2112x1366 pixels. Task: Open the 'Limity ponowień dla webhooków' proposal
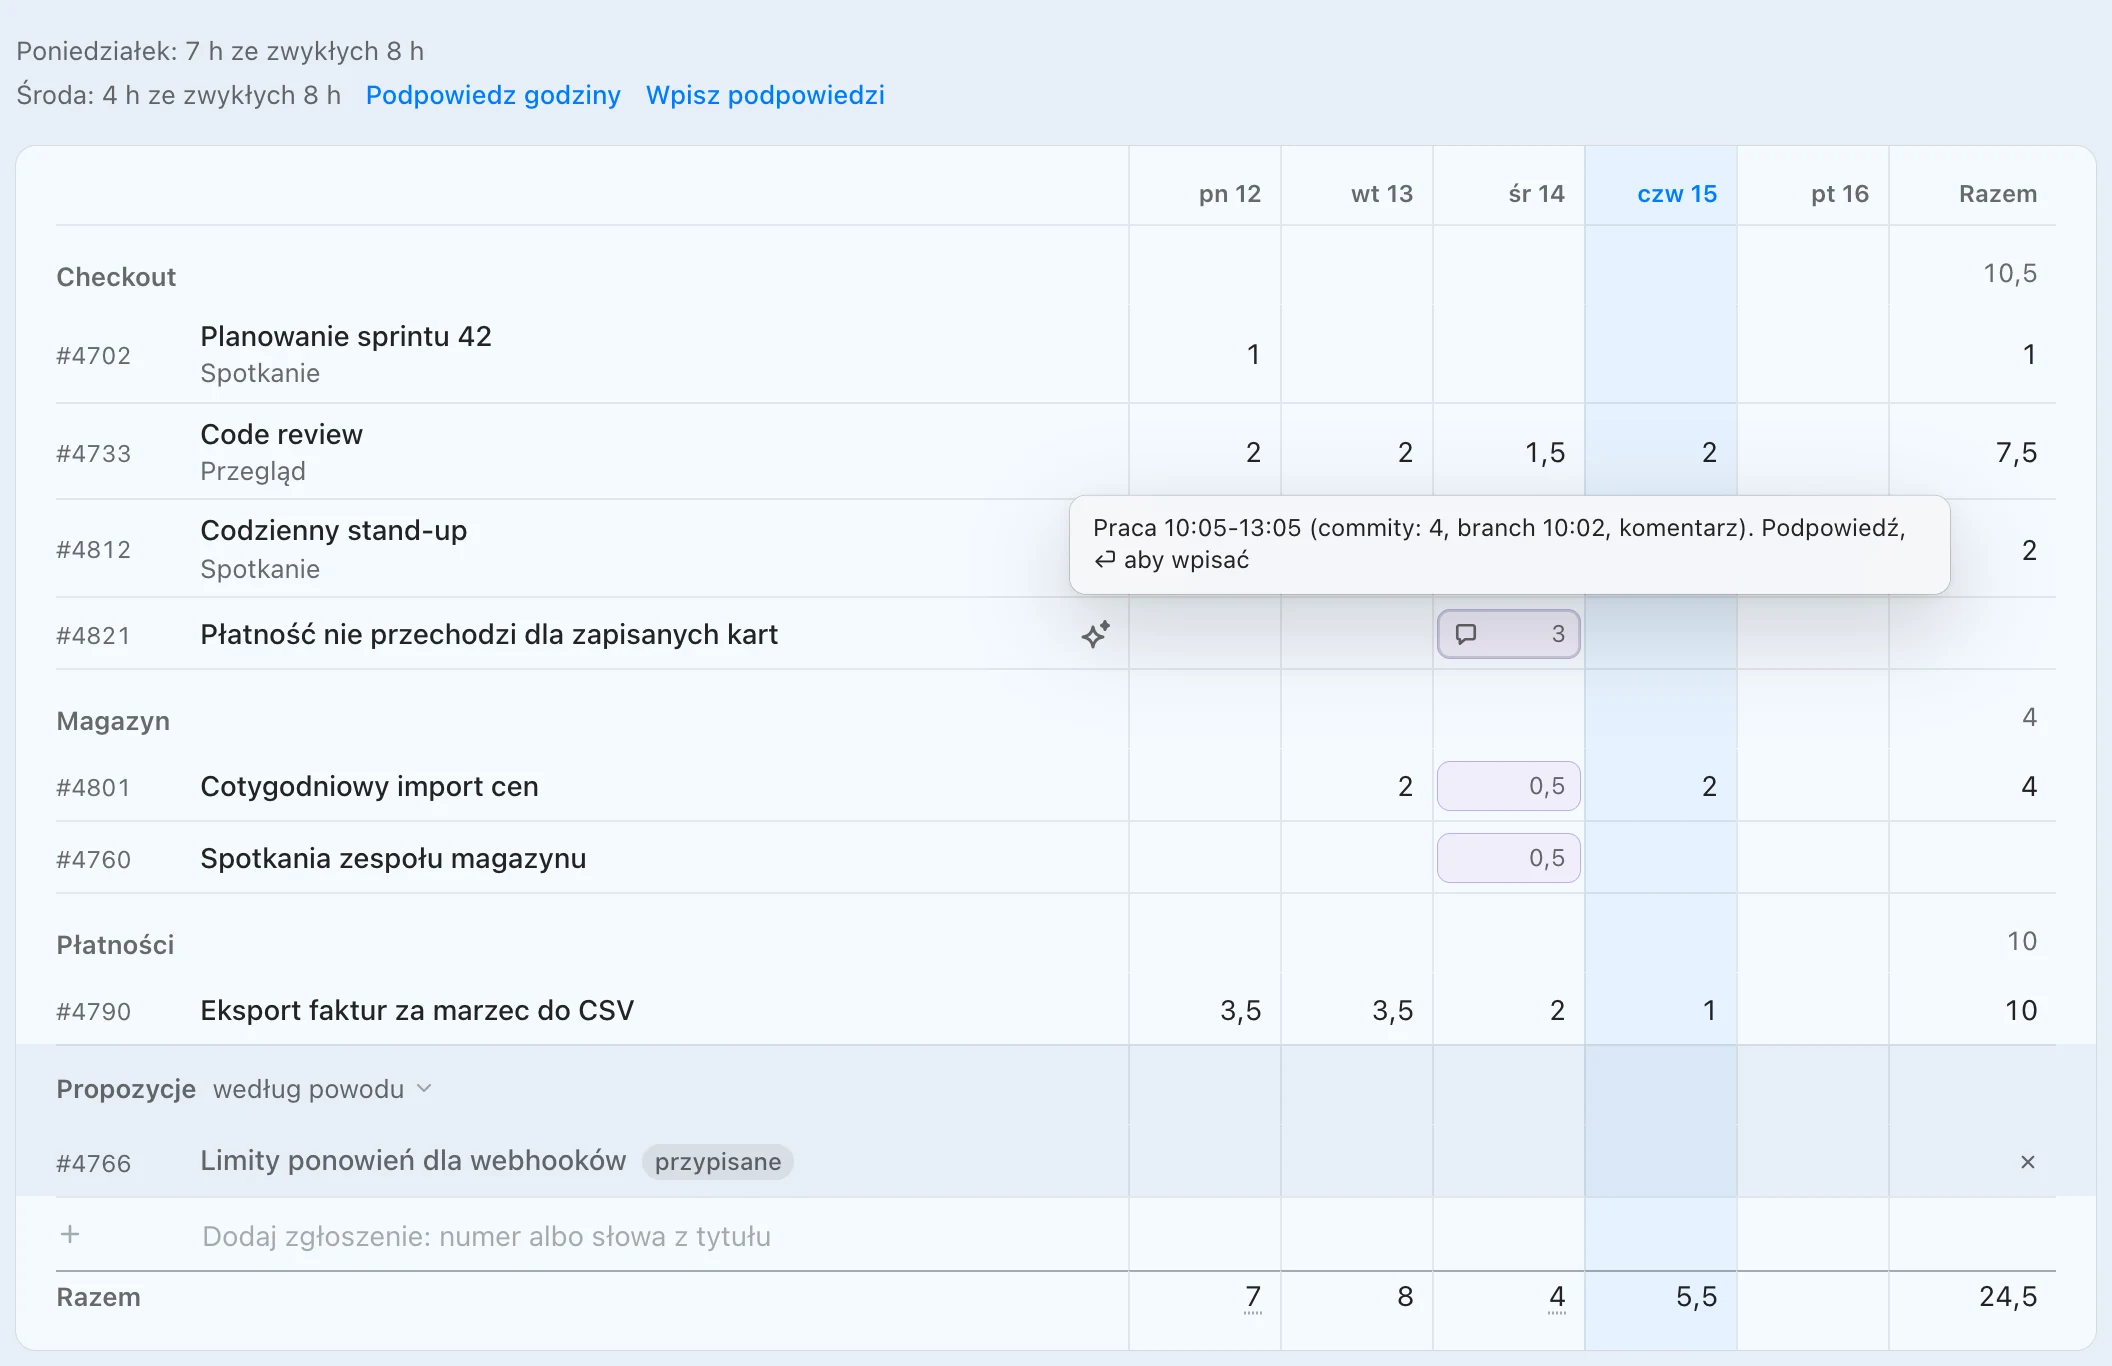tap(413, 1160)
